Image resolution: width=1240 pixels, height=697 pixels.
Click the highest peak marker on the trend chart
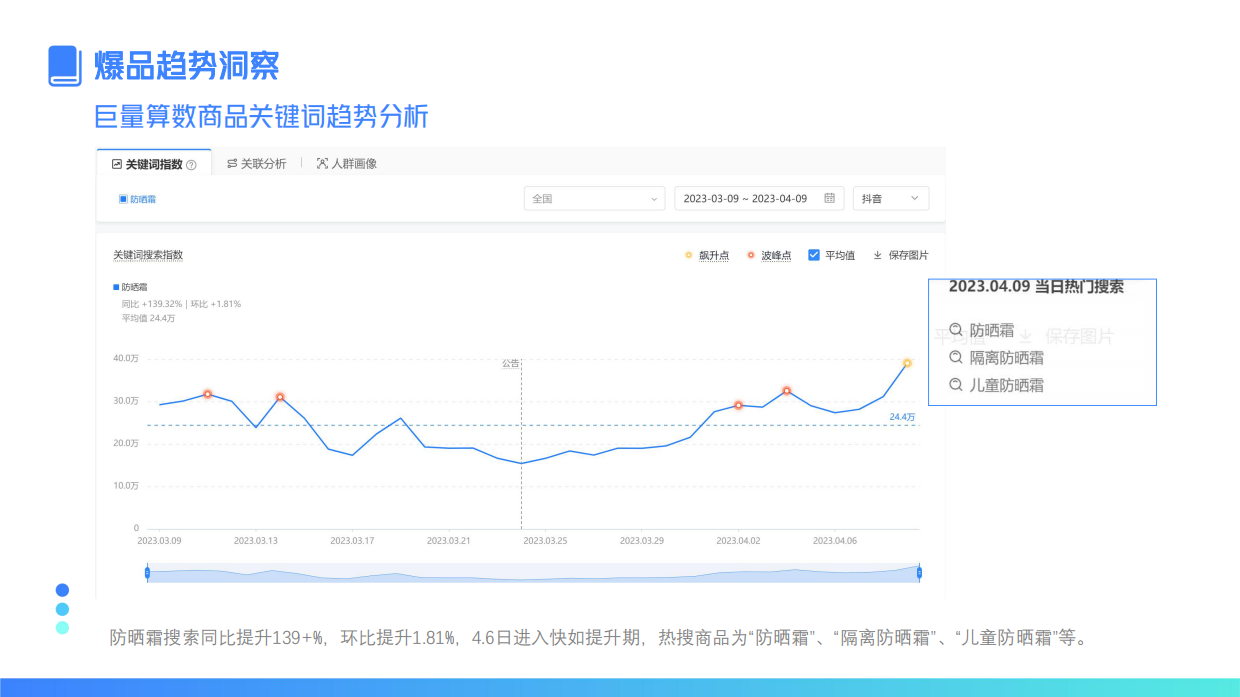click(906, 364)
